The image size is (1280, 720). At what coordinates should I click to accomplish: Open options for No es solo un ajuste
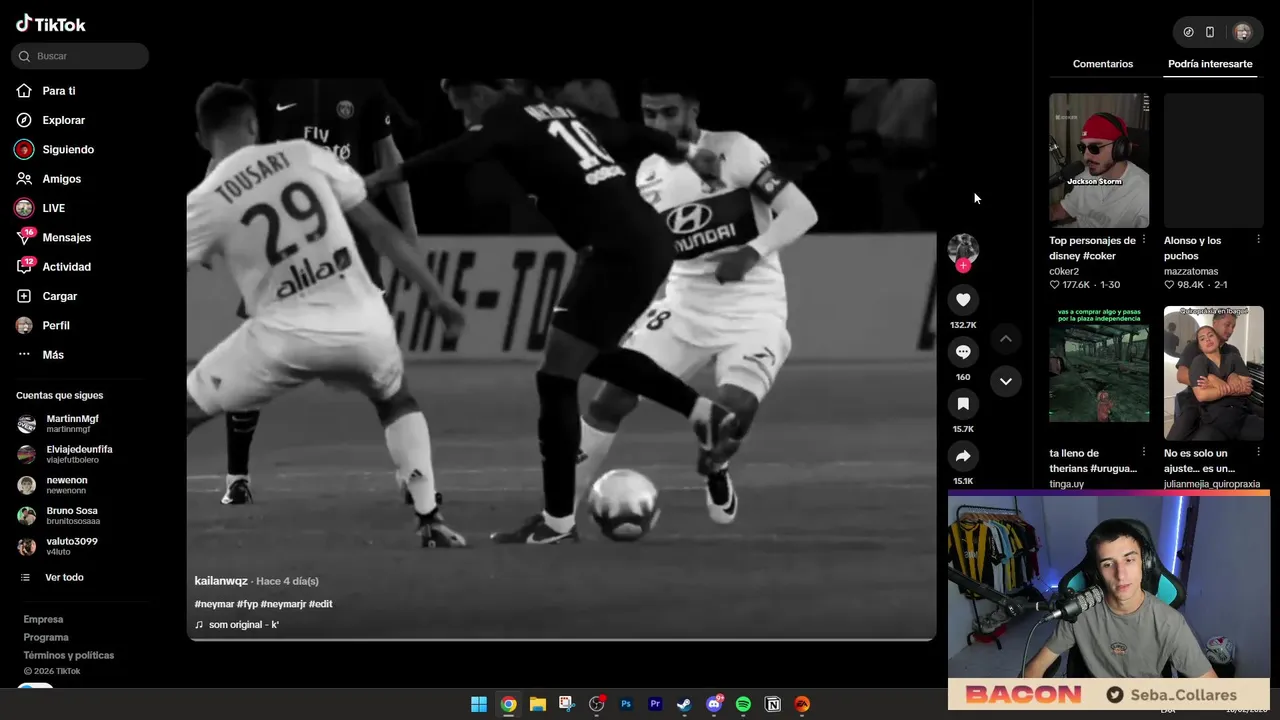1258,453
